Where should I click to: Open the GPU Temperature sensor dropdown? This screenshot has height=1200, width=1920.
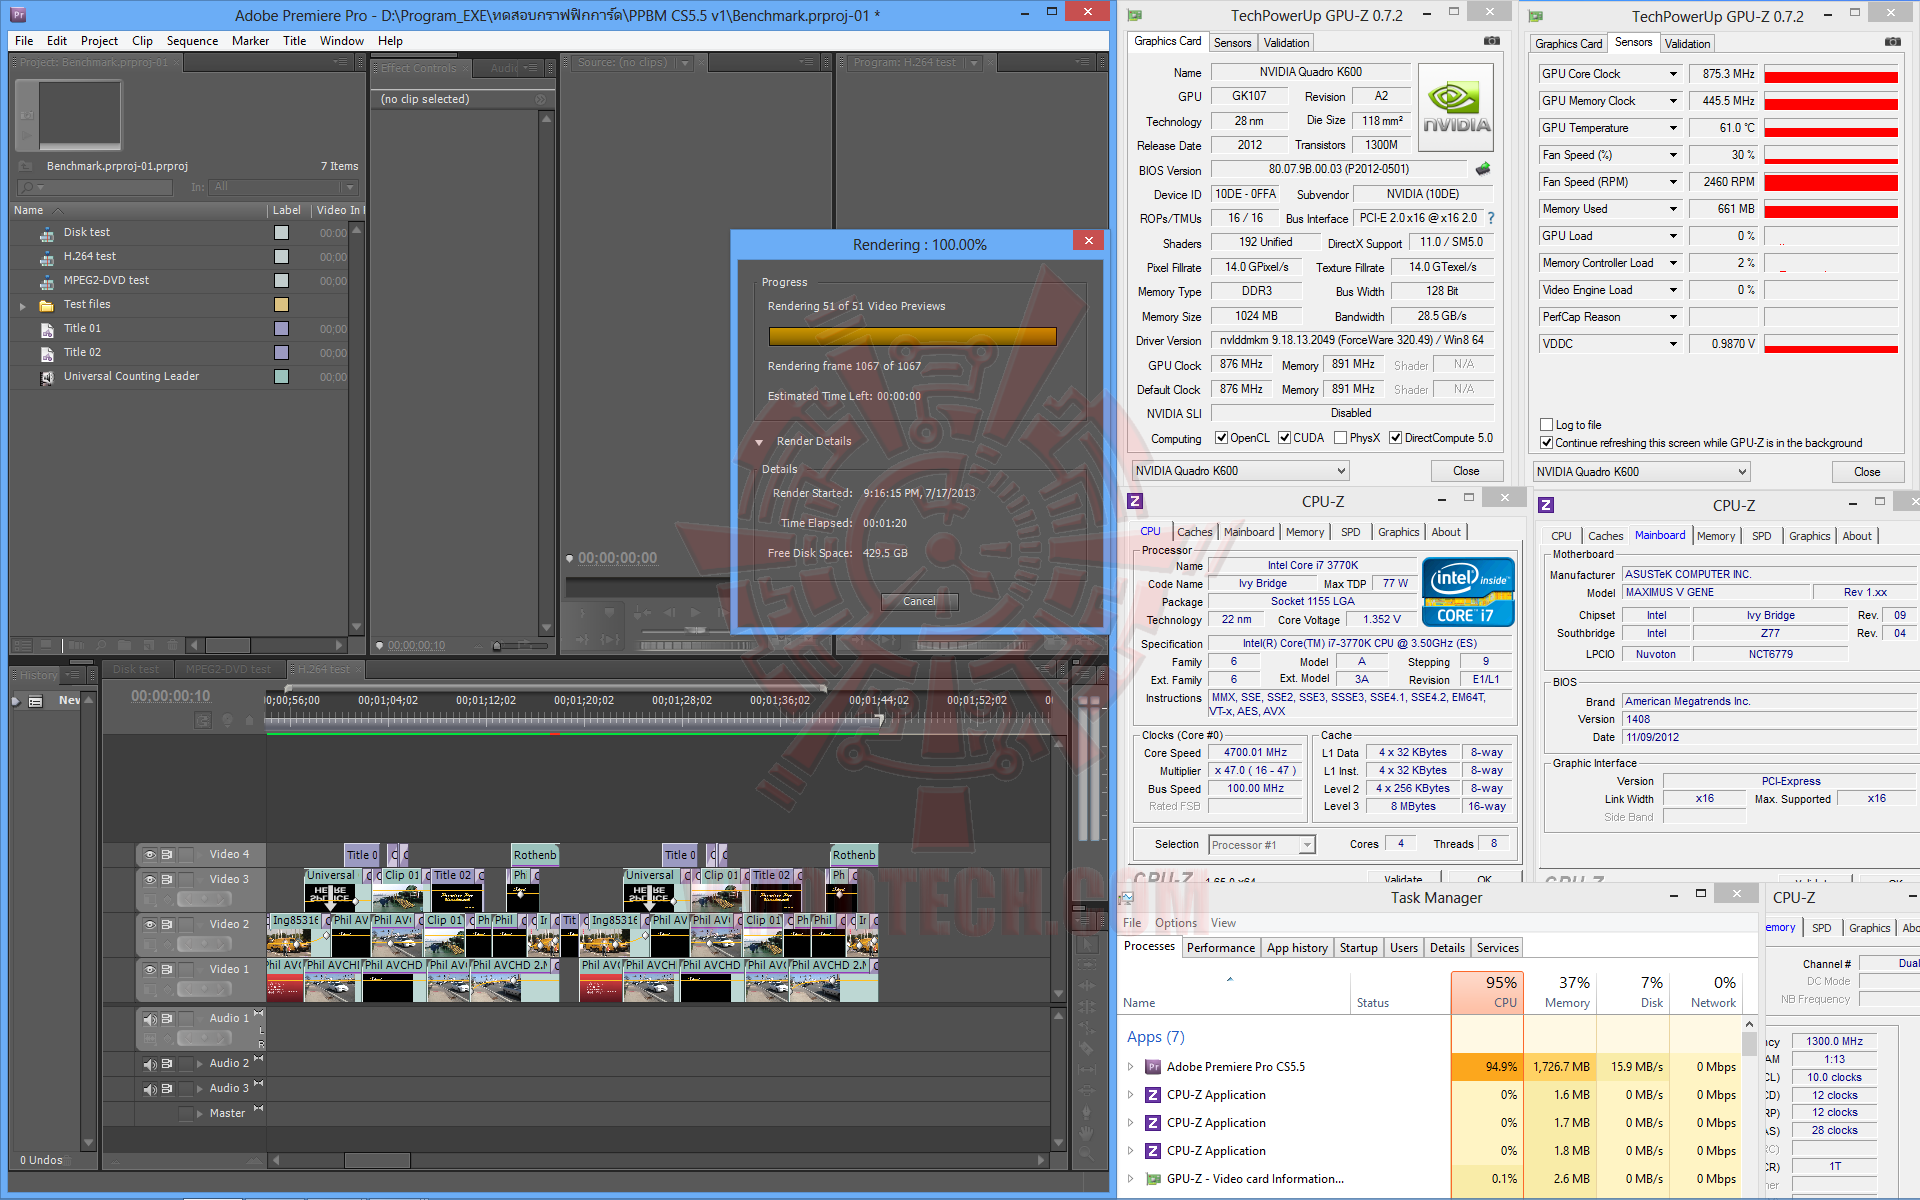[x=1673, y=128]
